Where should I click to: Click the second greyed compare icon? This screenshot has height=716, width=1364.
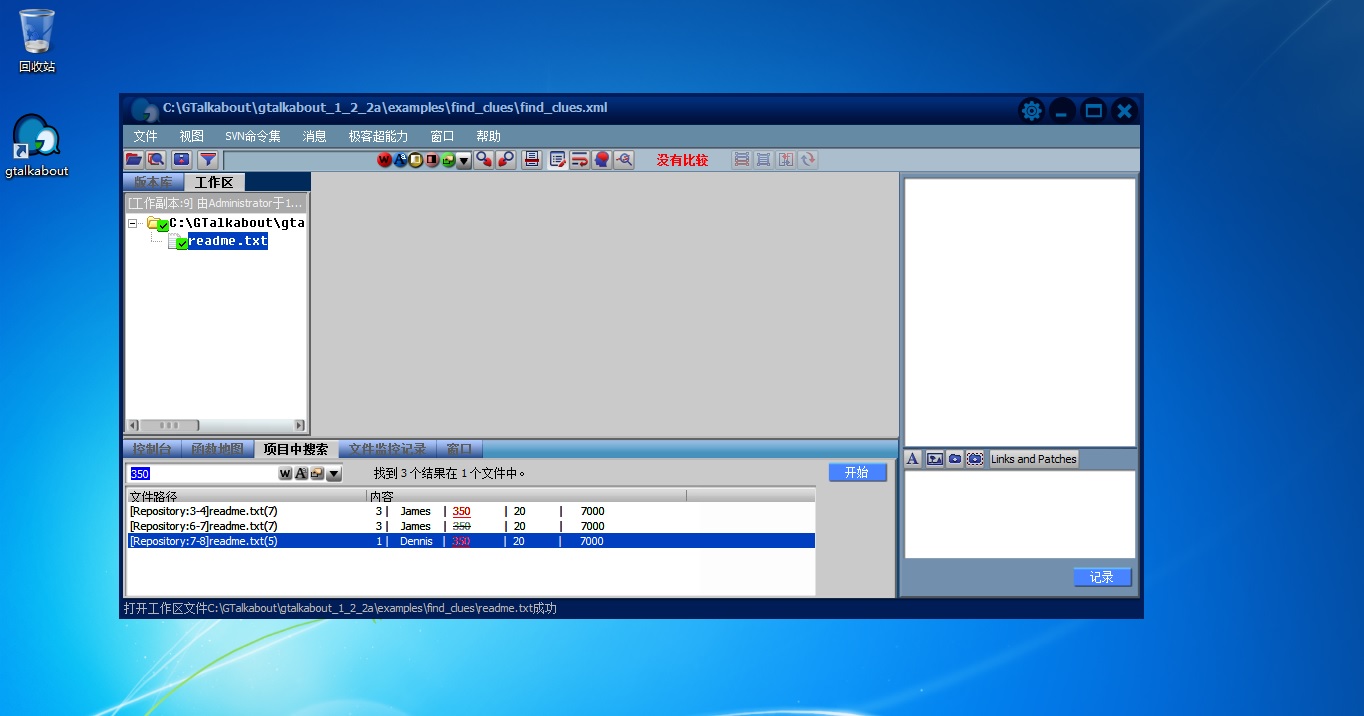[x=763, y=159]
